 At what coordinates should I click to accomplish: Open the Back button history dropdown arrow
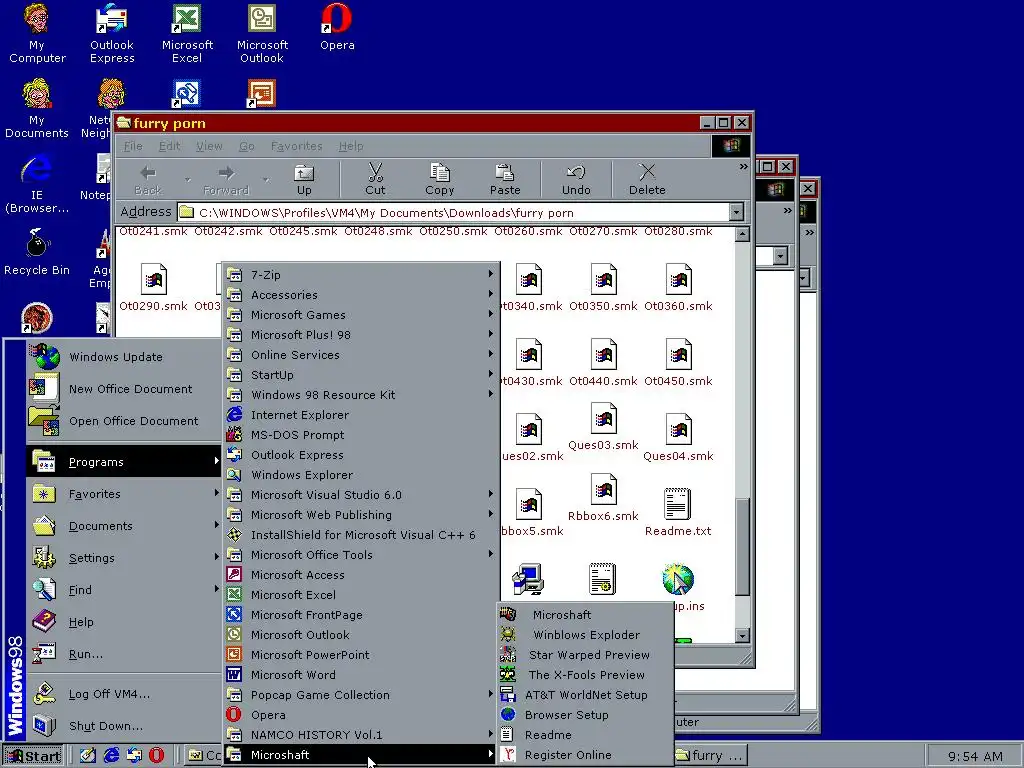(187, 179)
